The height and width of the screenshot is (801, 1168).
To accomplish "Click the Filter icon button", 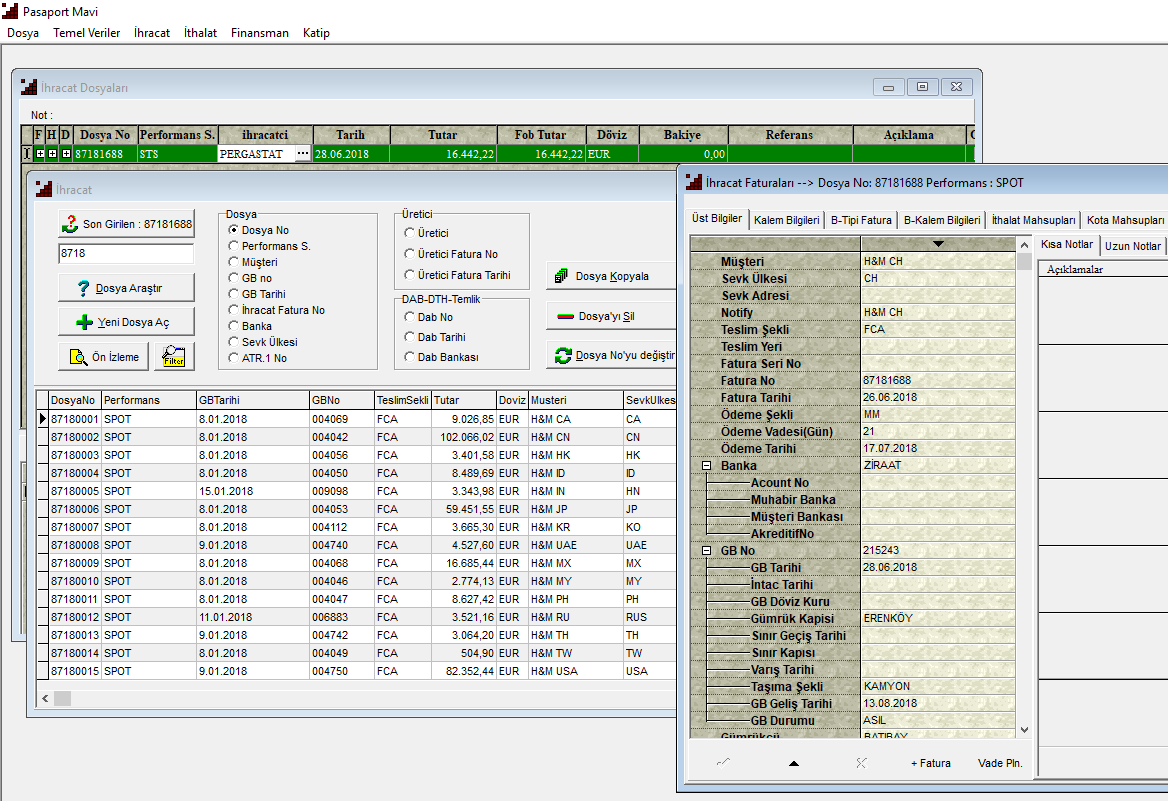I will 174,356.
